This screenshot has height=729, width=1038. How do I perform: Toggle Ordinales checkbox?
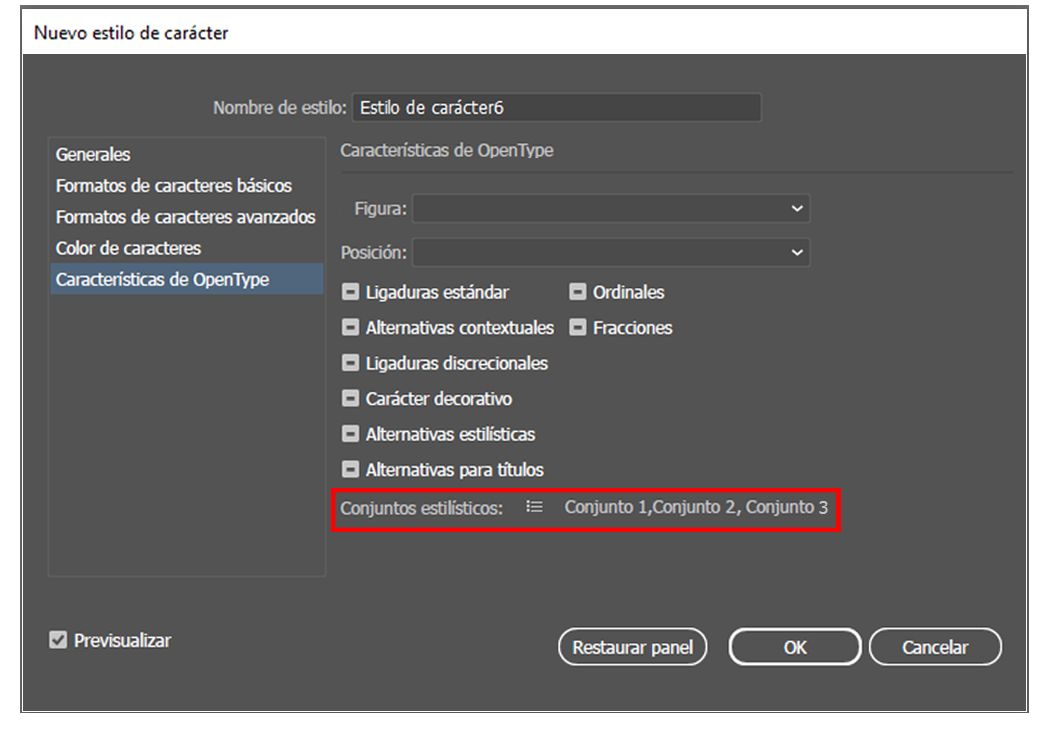(x=578, y=292)
